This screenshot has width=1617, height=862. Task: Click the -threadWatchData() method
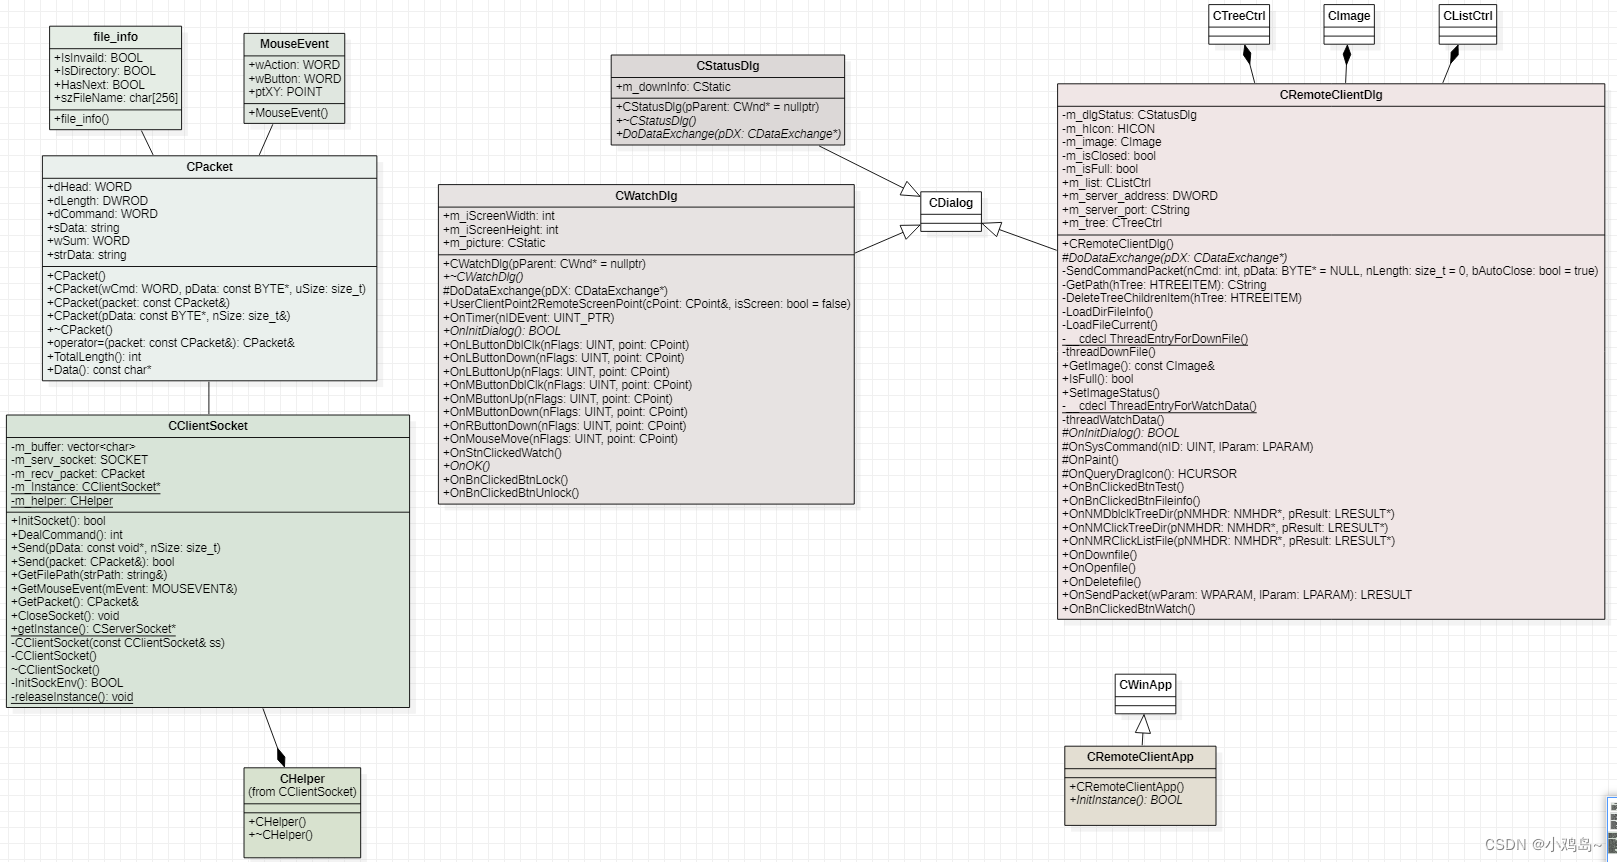[1113, 420]
